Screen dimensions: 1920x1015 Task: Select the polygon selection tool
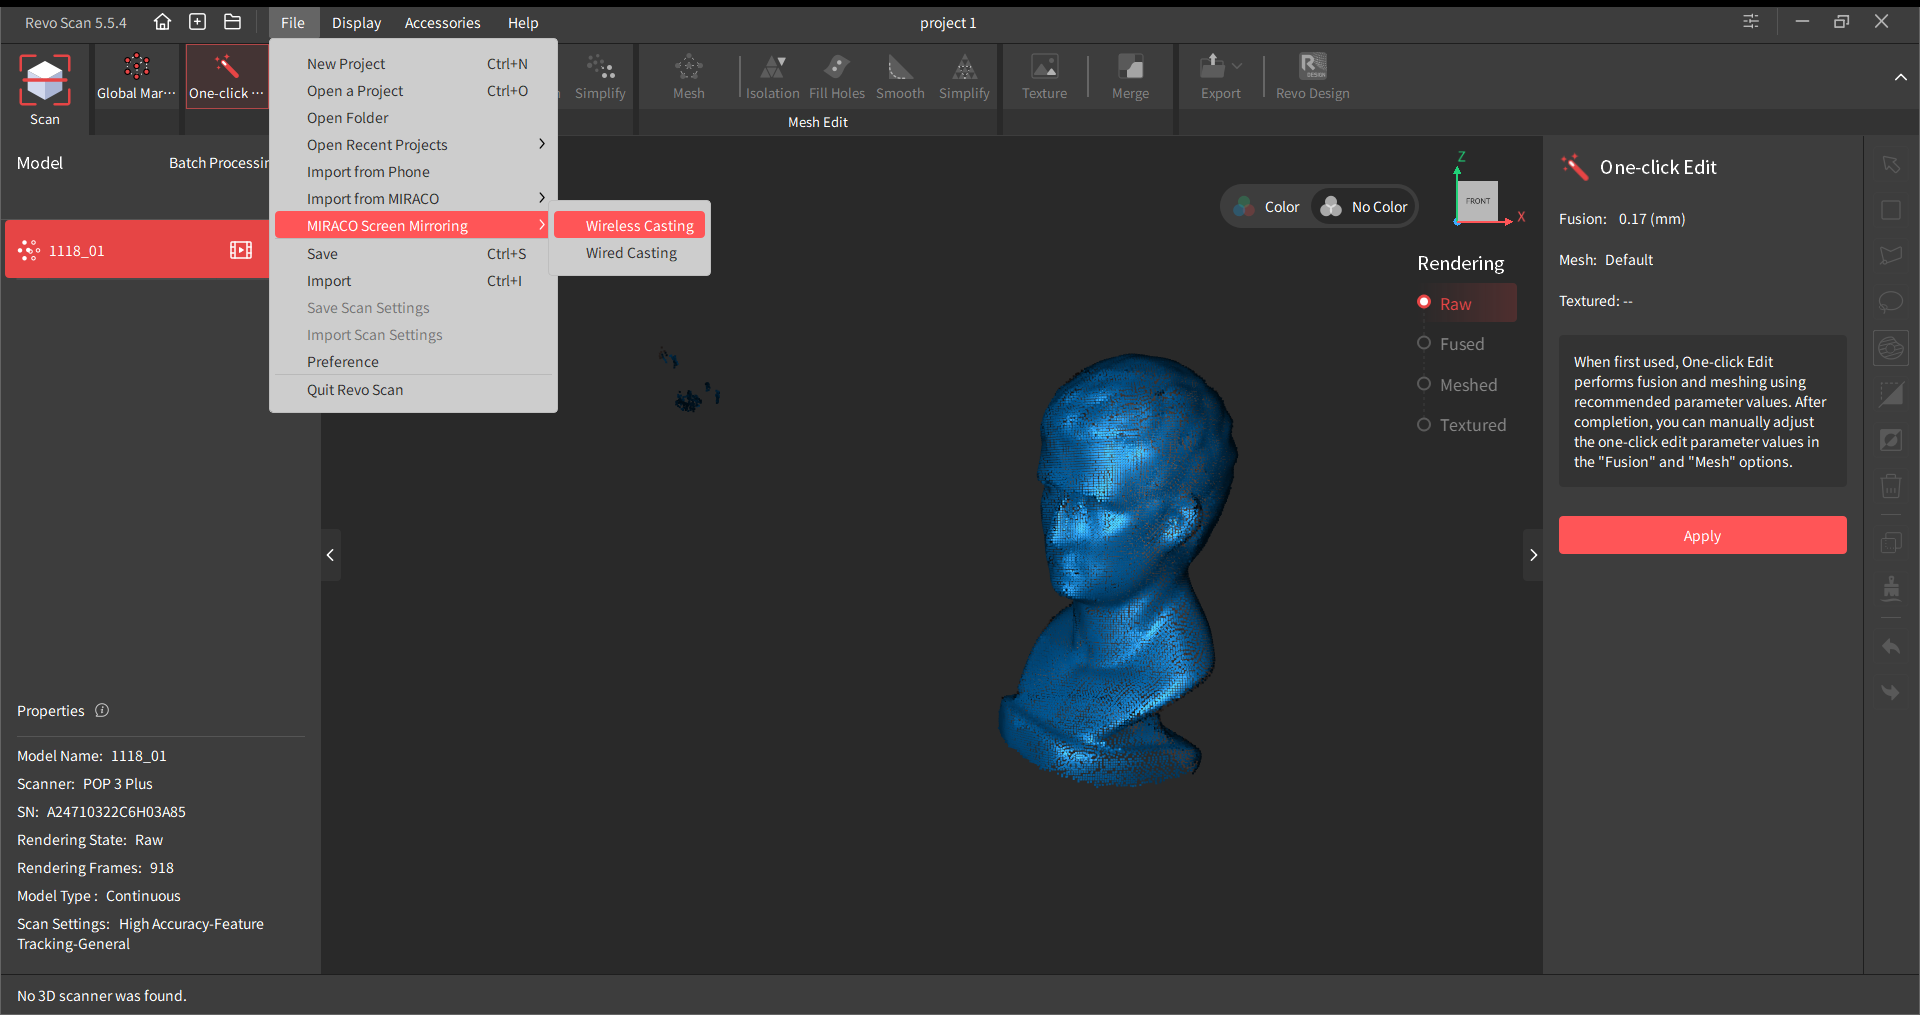(1890, 256)
